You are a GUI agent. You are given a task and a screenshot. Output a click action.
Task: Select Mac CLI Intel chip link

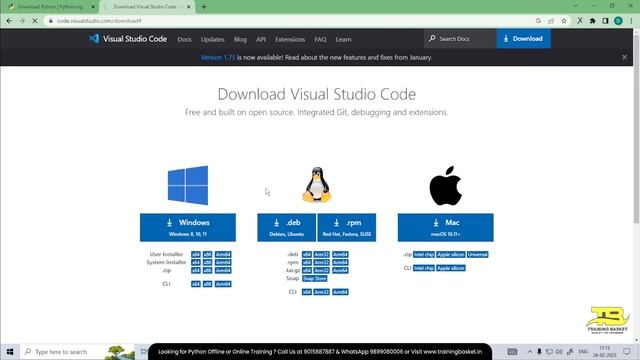(424, 268)
